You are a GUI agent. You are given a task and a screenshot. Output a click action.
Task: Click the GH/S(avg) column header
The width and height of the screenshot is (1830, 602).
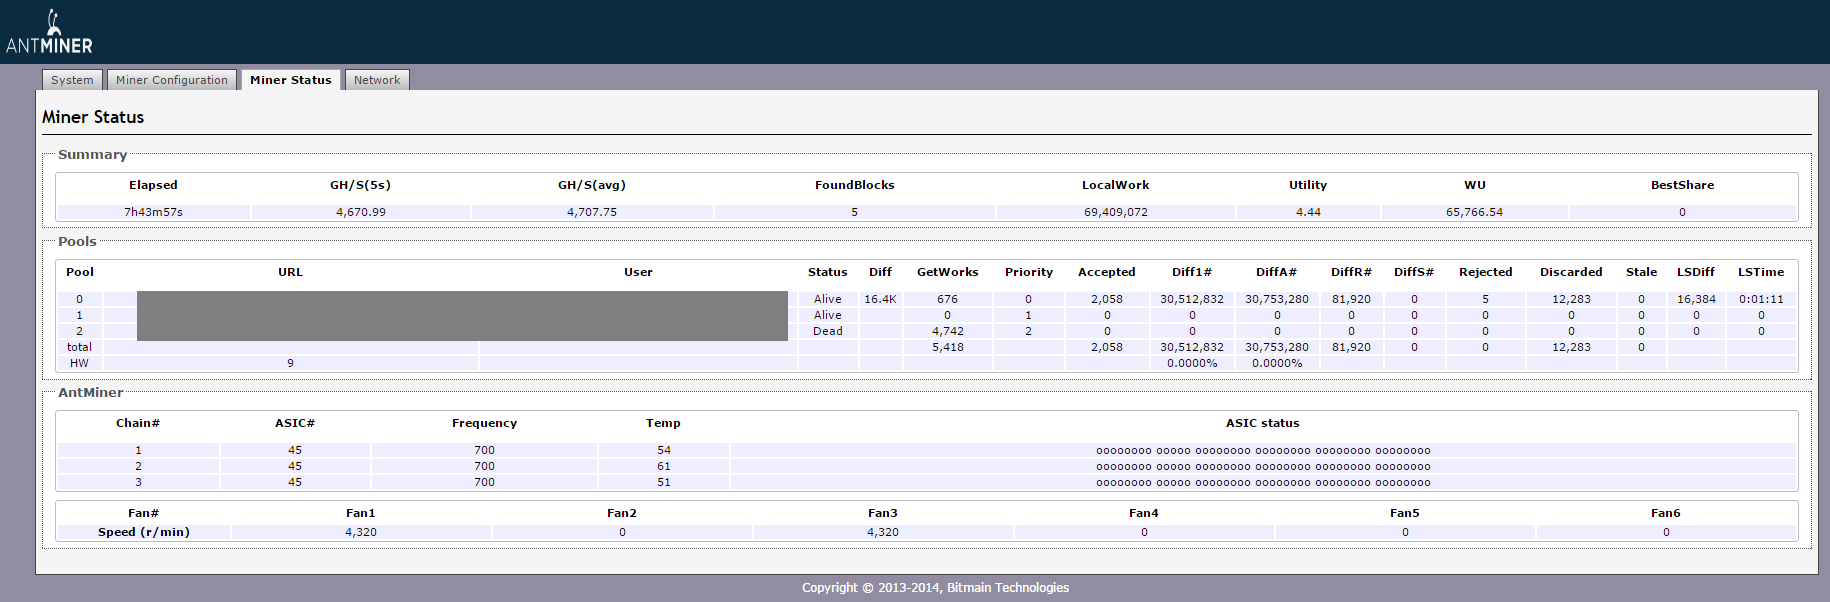[x=591, y=185]
